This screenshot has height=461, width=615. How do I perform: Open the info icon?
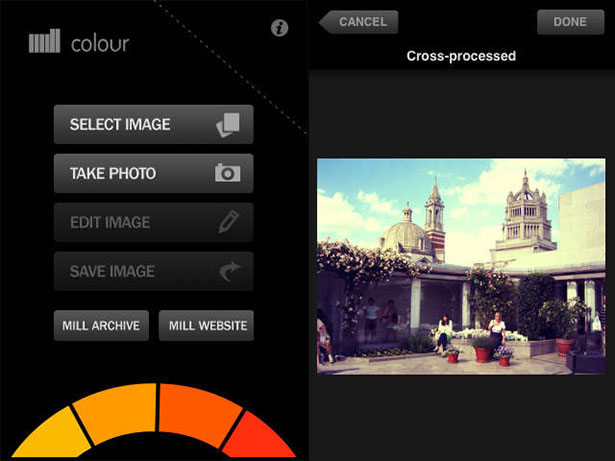coord(280,28)
